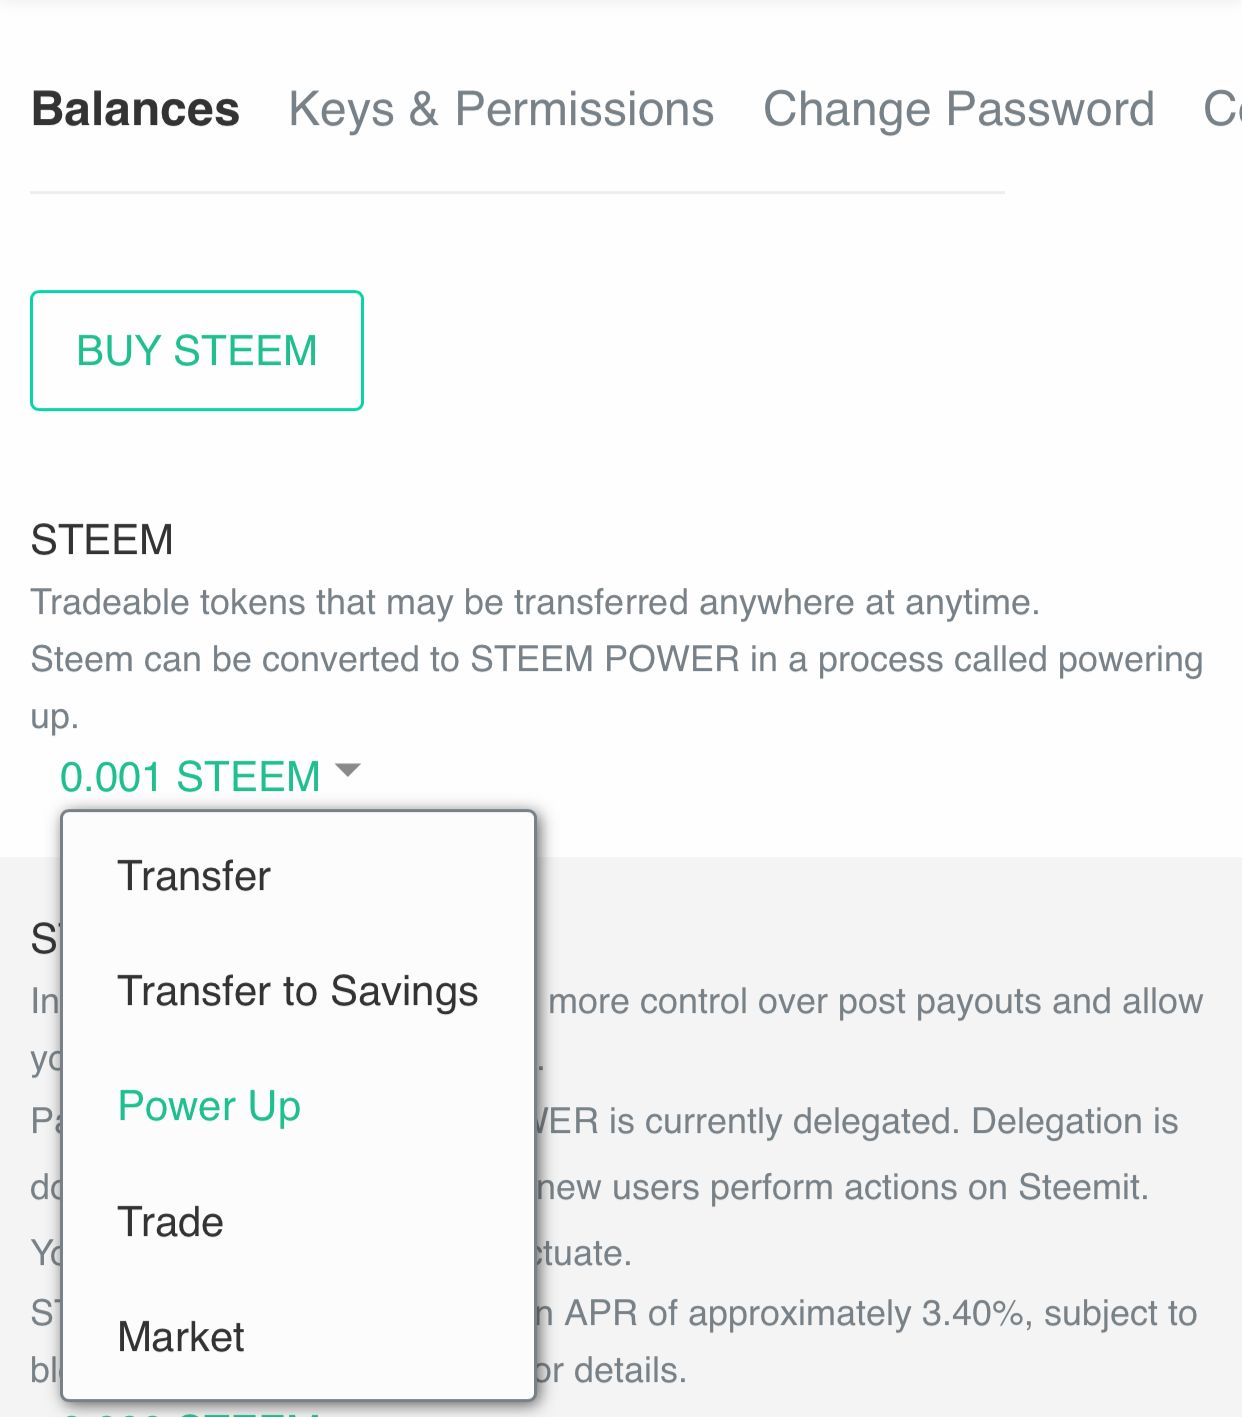Choose Transfer from the STEEM menu
Image resolution: width=1242 pixels, height=1417 pixels.
[194, 876]
